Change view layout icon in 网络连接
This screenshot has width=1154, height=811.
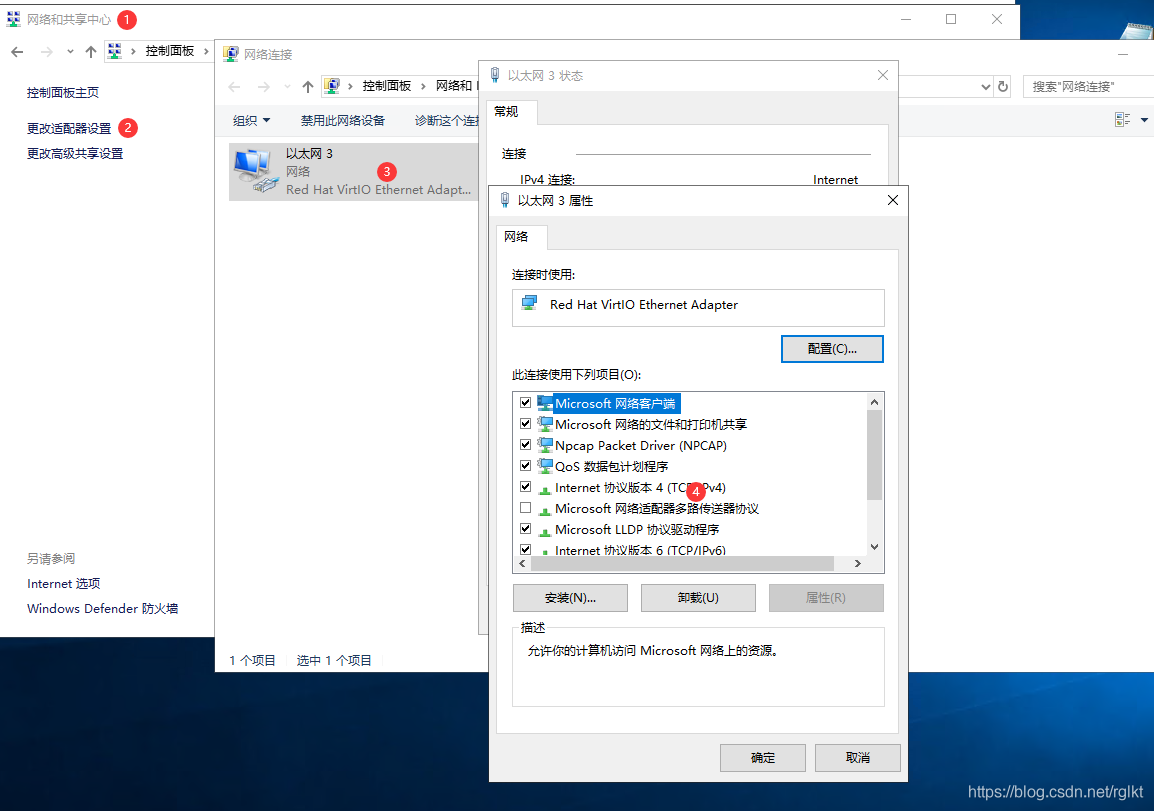pos(1122,119)
